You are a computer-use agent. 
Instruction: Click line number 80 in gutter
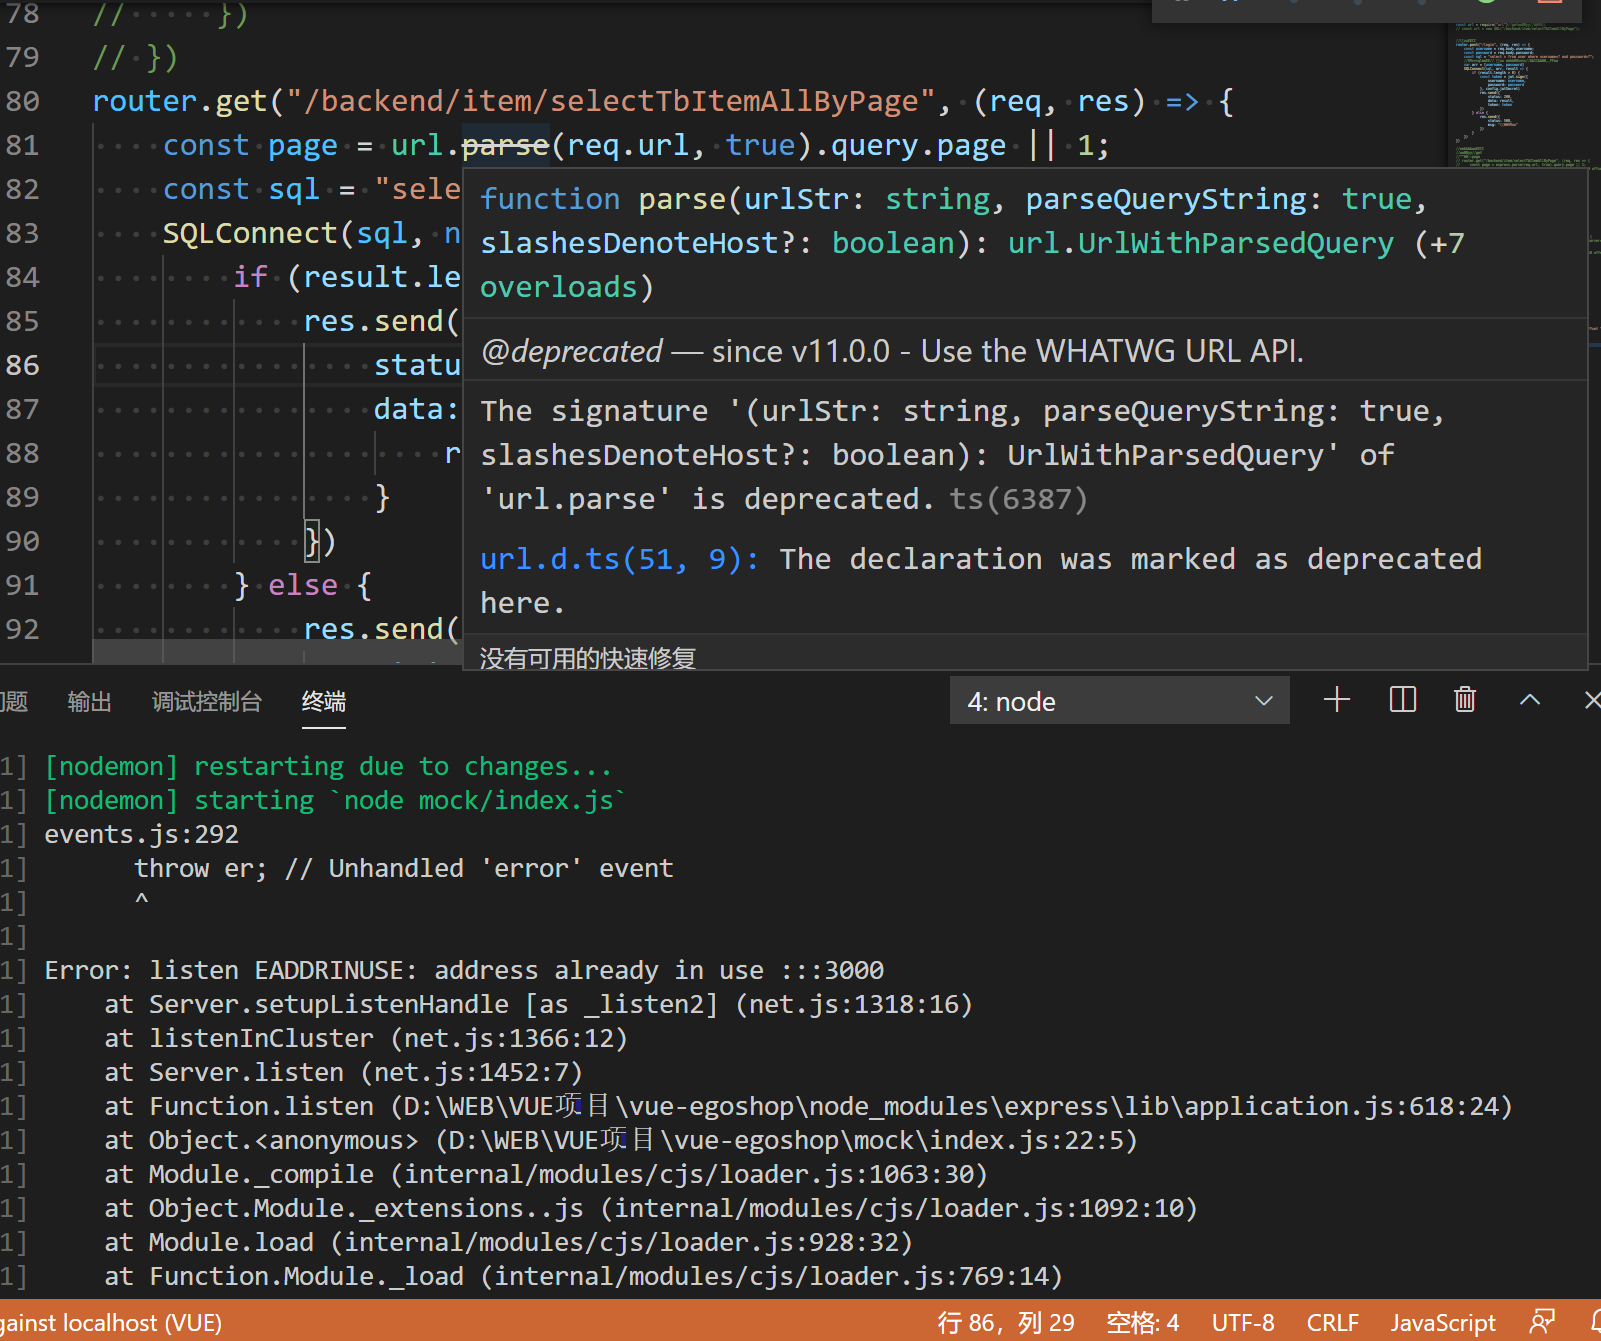click(x=22, y=101)
